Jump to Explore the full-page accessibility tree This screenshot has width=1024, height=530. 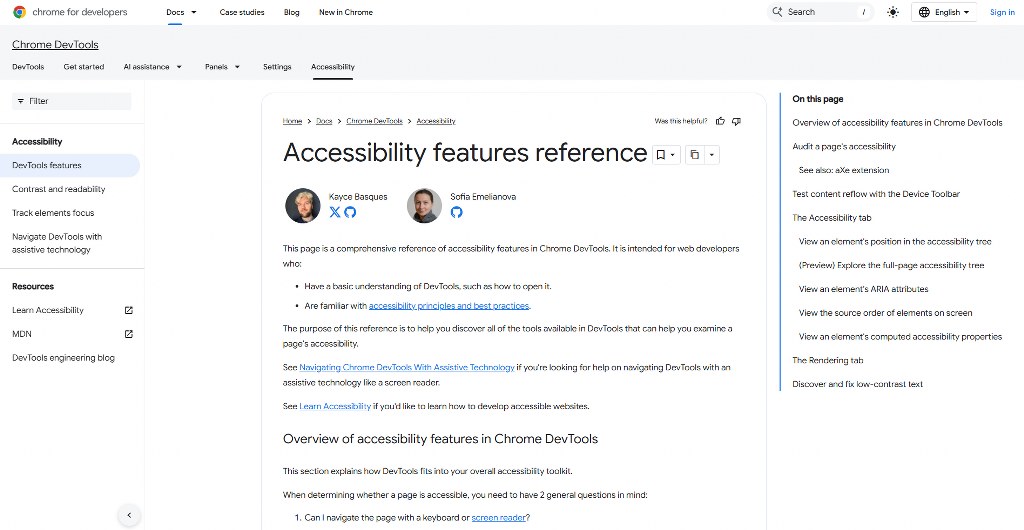891,265
